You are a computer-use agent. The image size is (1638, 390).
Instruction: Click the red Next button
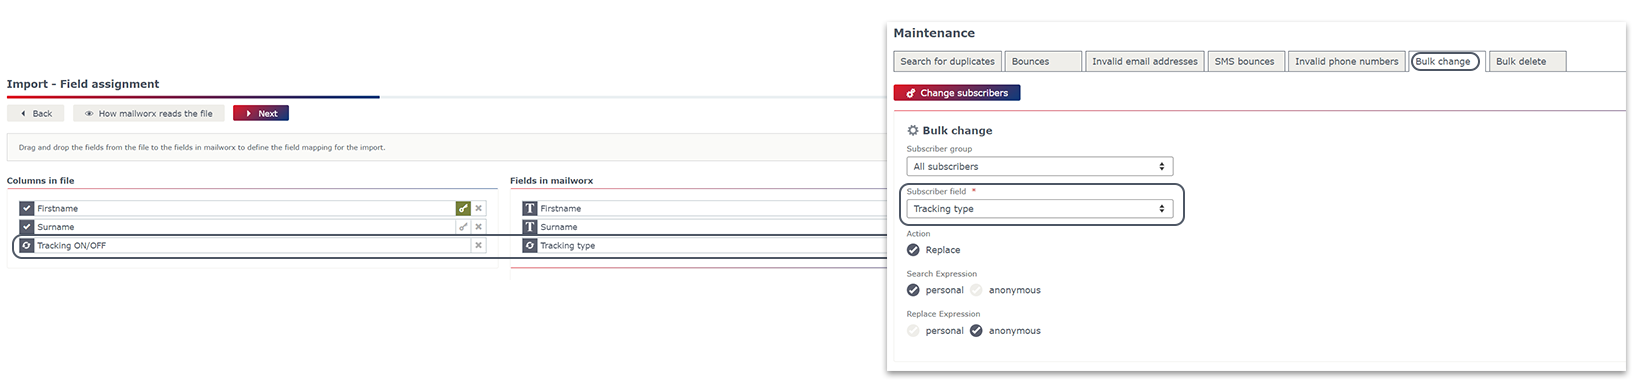pos(261,114)
